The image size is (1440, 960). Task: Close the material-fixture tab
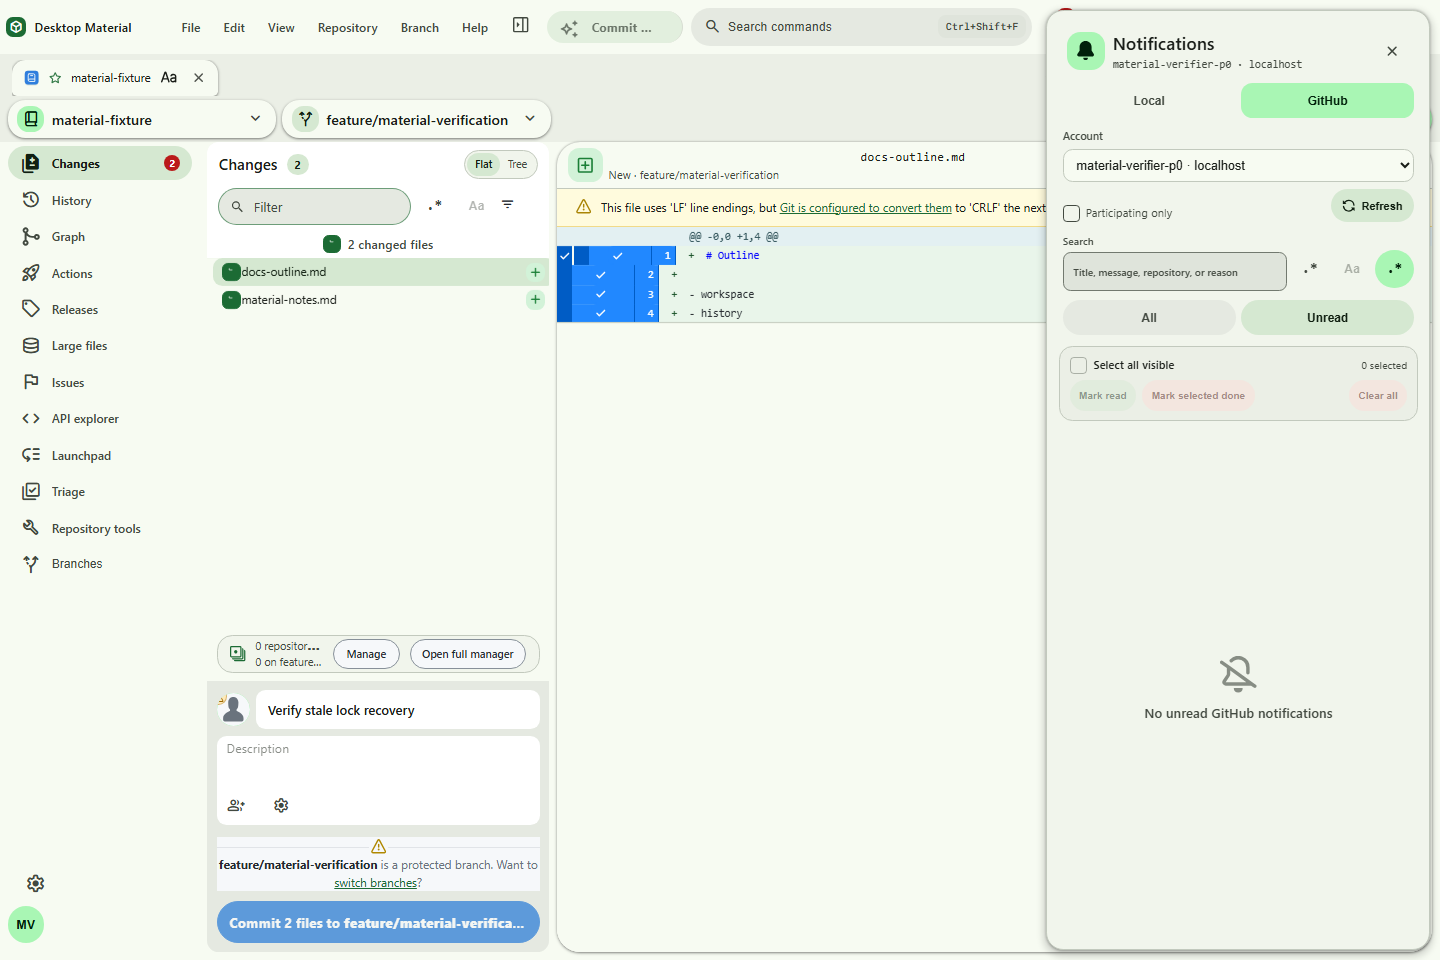point(199,78)
